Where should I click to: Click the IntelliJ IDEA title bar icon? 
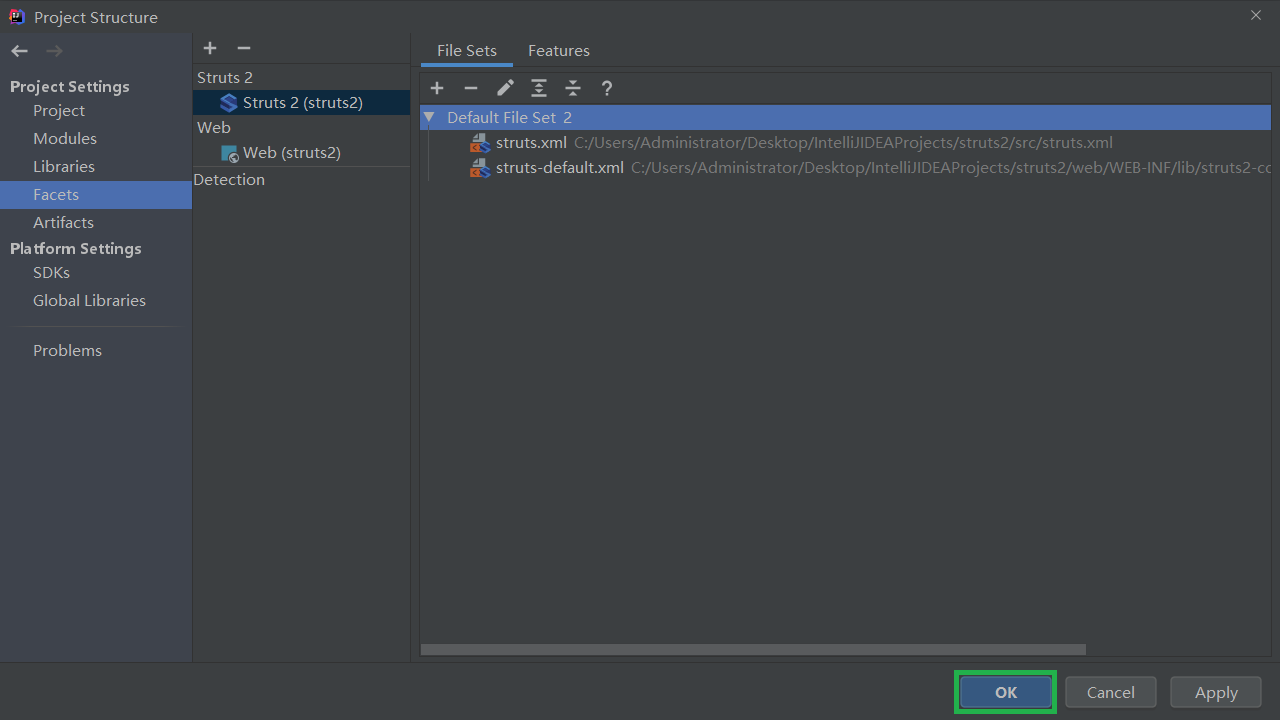pyautogui.click(x=16, y=16)
